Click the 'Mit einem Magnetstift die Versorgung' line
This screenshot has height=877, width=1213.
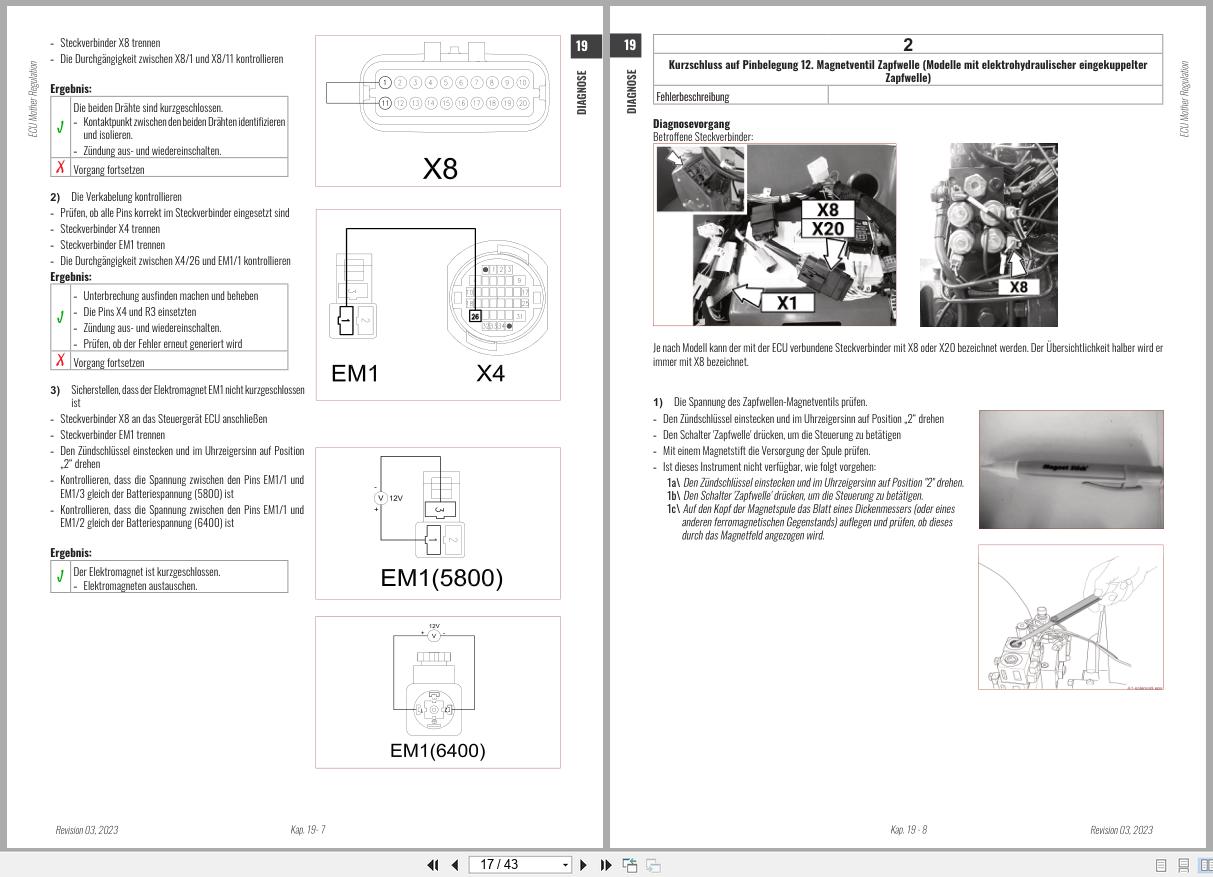767,451
